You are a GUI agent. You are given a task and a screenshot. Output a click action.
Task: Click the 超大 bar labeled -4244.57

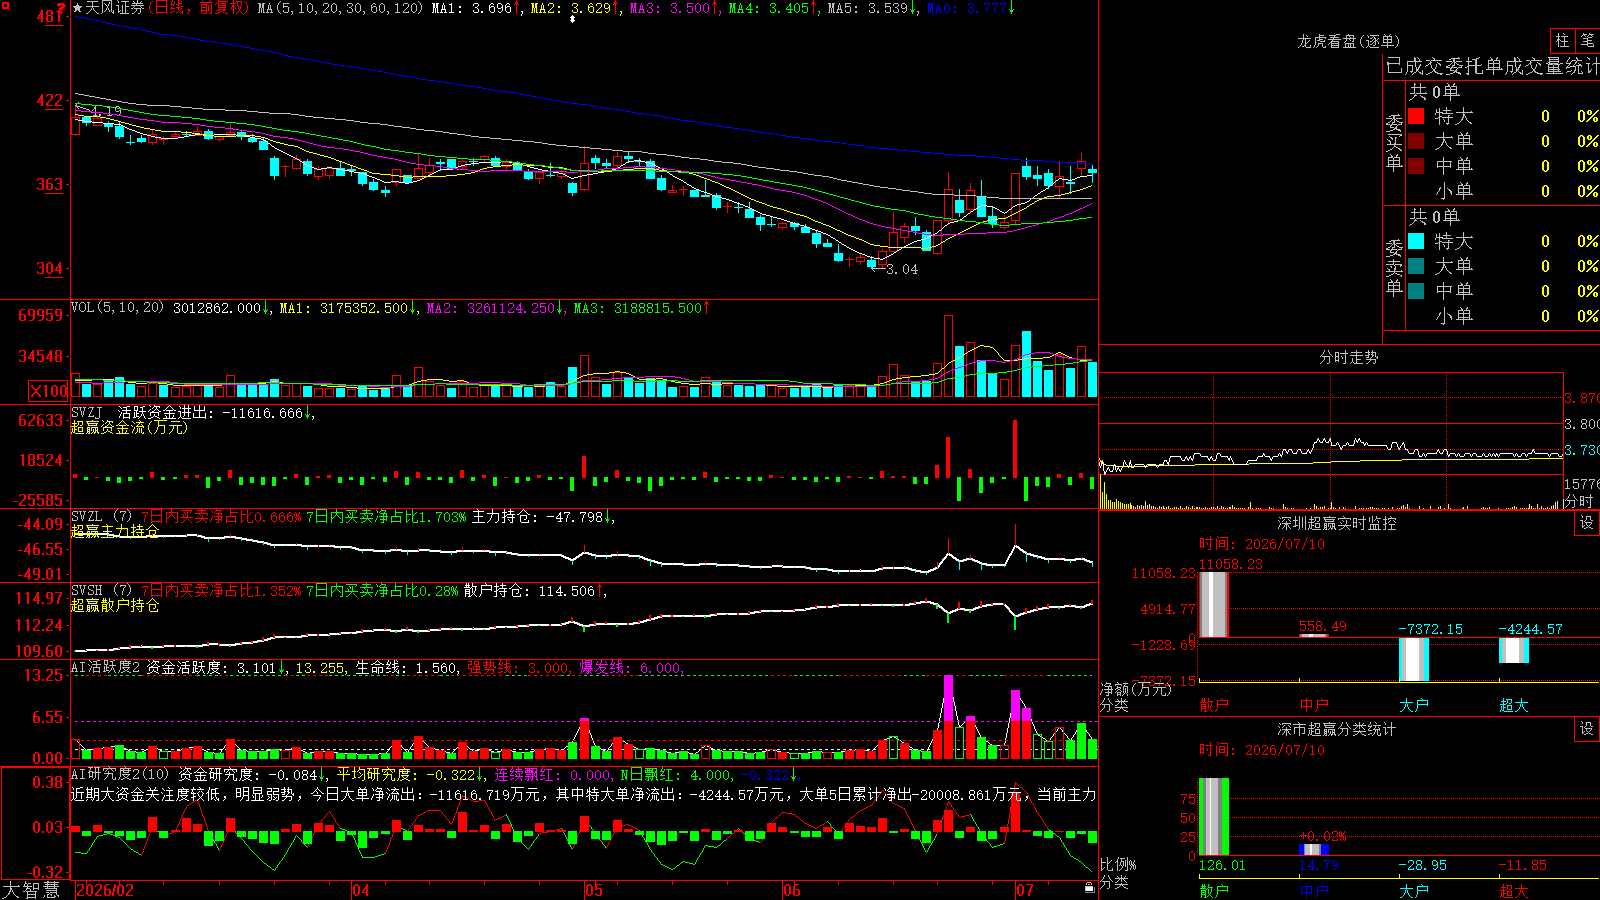1514,650
